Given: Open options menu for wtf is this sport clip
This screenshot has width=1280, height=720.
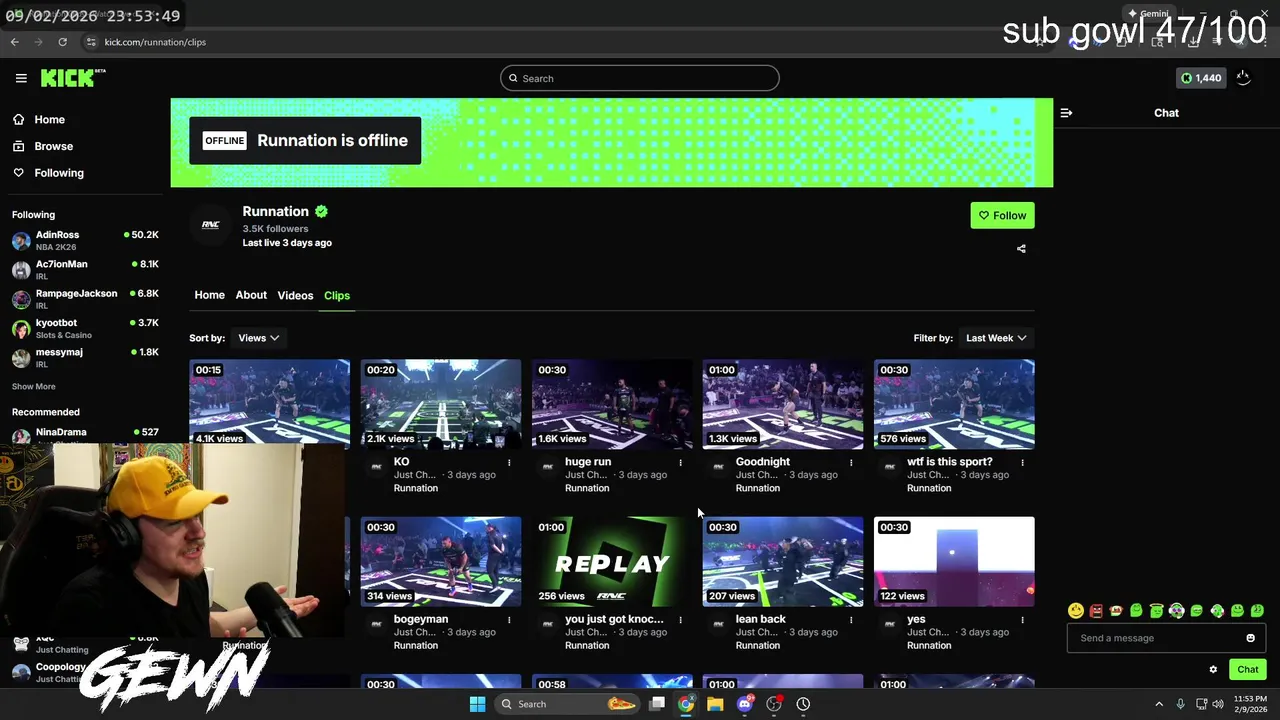Looking at the screenshot, I should pyautogui.click(x=1022, y=462).
